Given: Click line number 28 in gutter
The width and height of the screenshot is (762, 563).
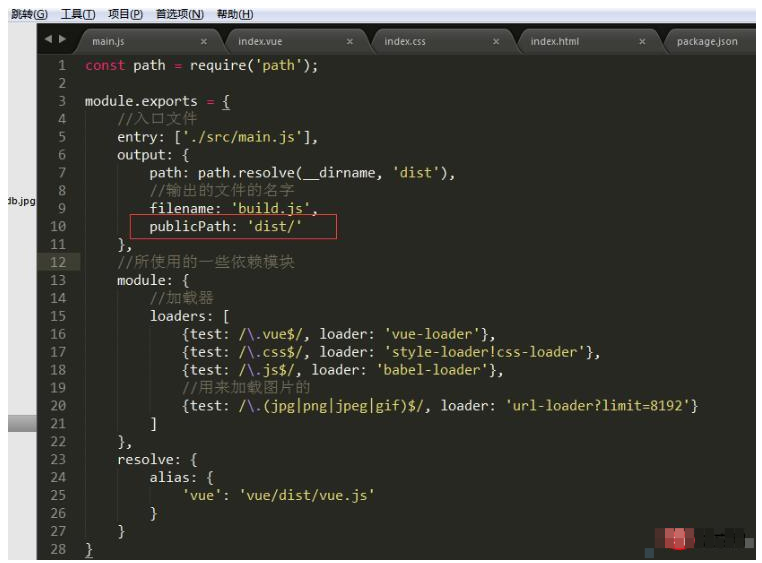Looking at the screenshot, I should pyautogui.click(x=58, y=549).
